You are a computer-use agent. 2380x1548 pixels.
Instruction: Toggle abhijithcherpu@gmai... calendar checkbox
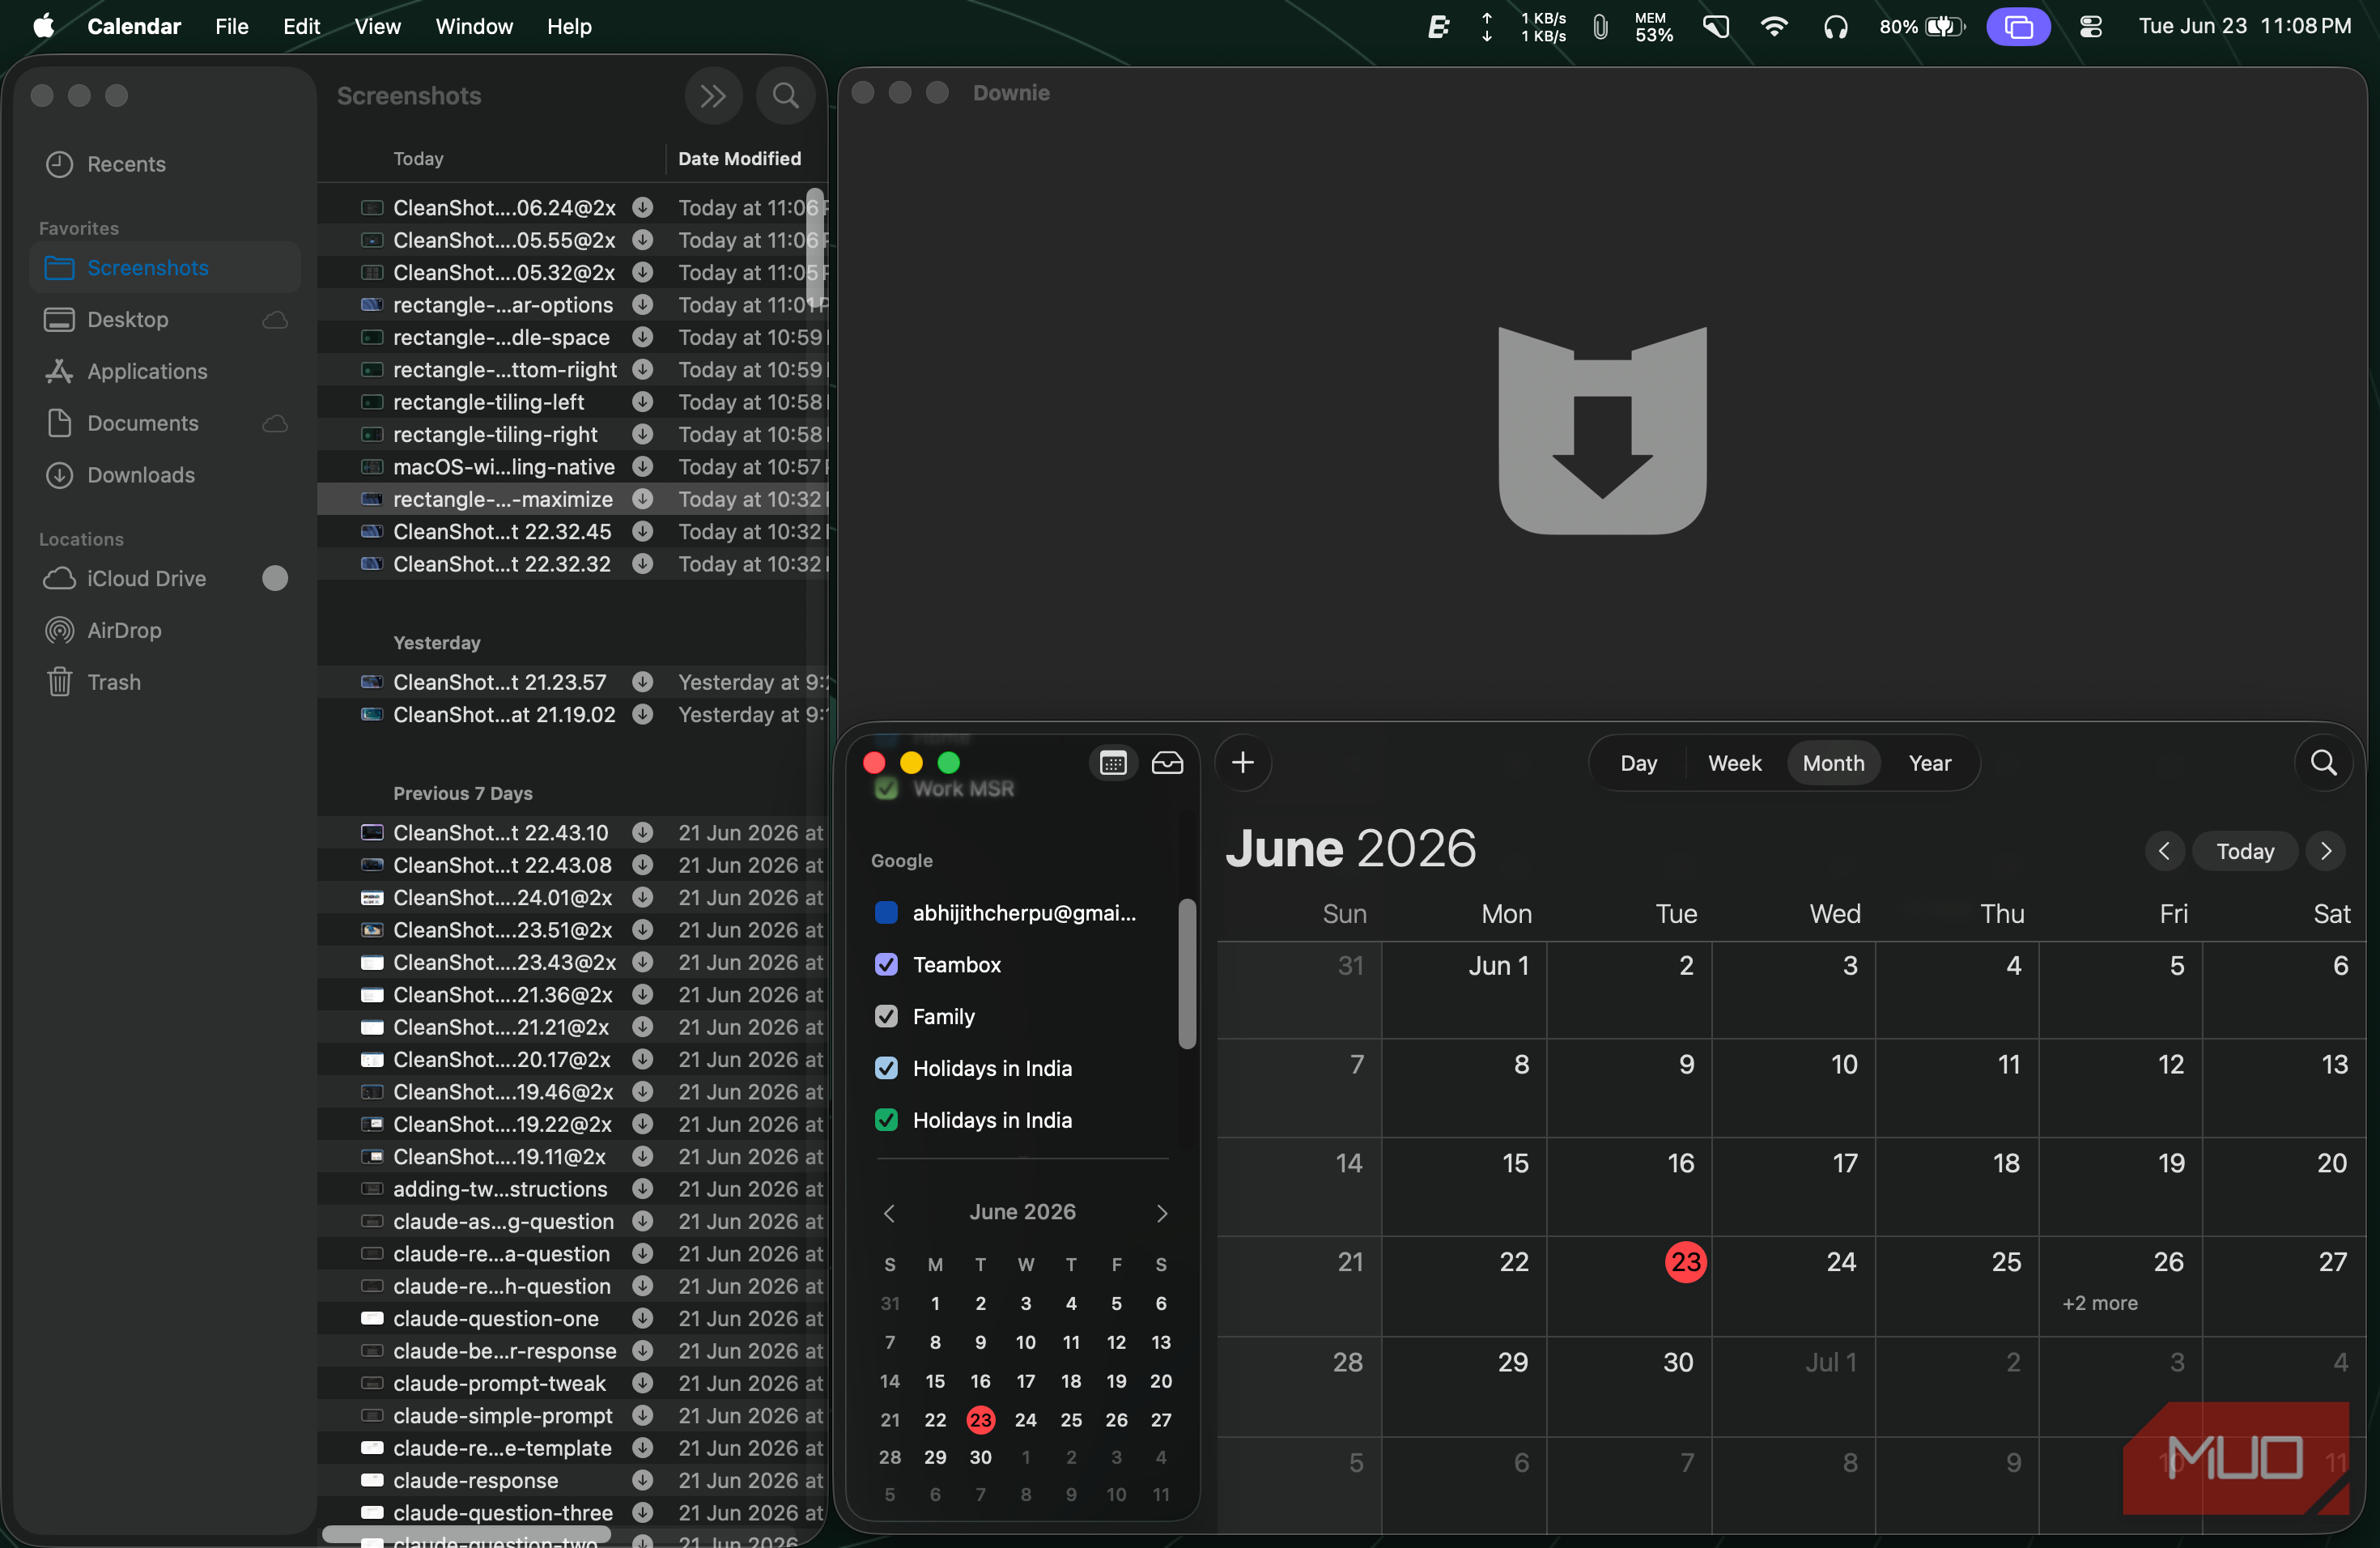tap(886, 912)
